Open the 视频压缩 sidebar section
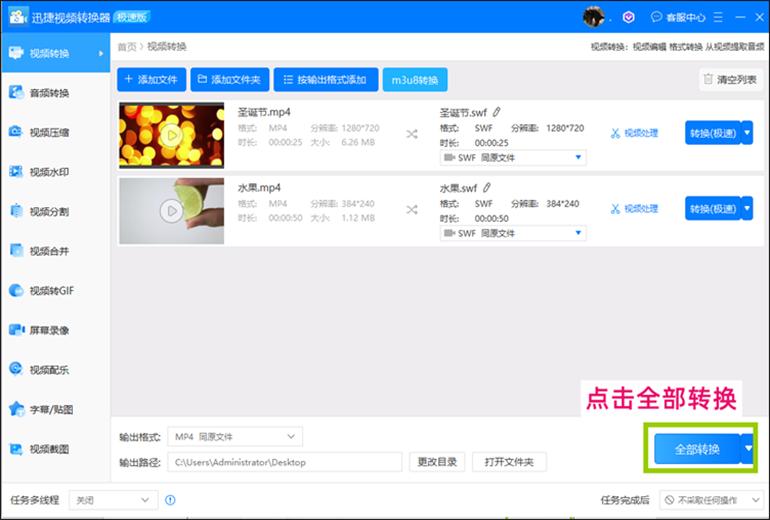The height and width of the screenshot is (520, 770). point(55,132)
